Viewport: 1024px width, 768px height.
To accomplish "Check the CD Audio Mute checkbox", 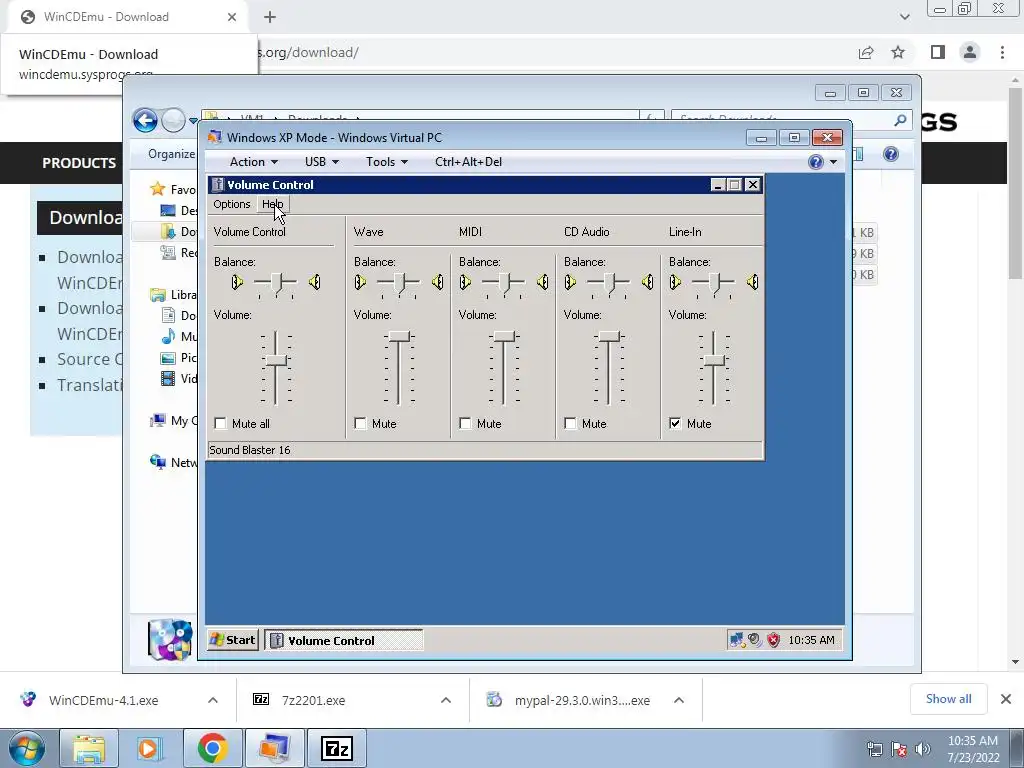I will coord(570,424).
